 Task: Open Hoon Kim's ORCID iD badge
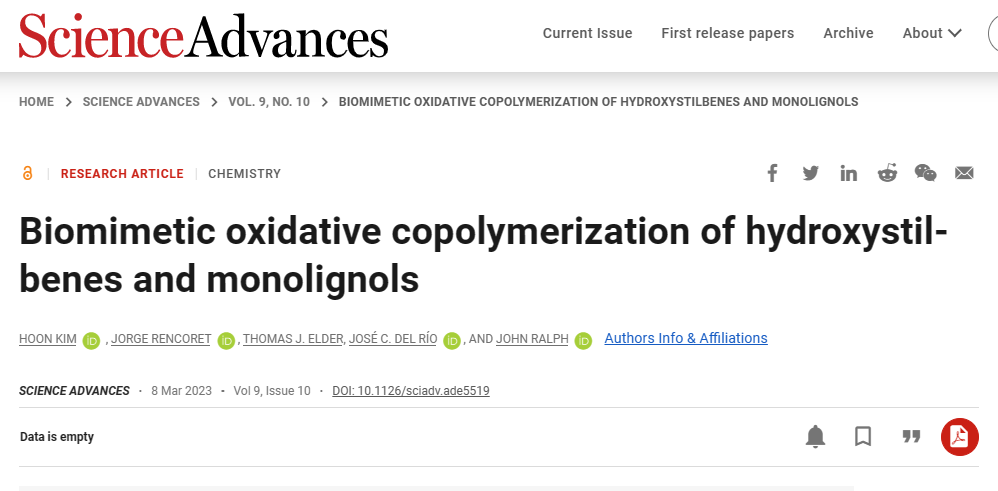(x=92, y=341)
